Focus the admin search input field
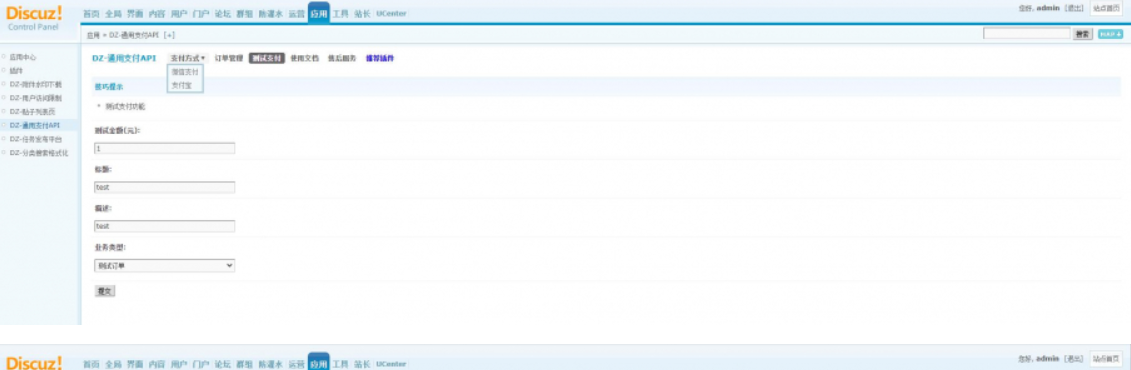Image resolution: width=1131 pixels, height=370 pixels. (1026, 34)
